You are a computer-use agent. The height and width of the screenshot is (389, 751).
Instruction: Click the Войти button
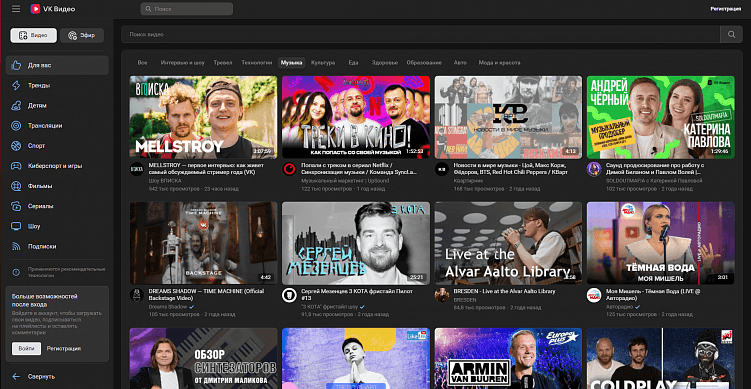point(26,348)
